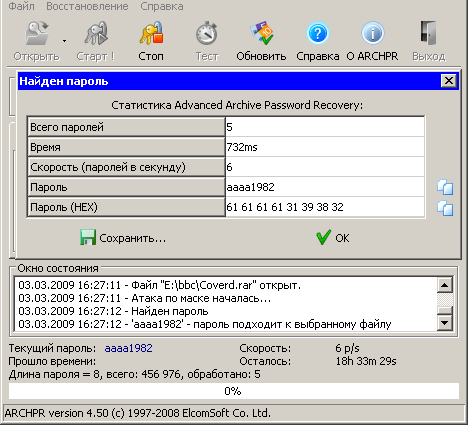This screenshot has height=425, width=468.
Task: Open help via Справка question icon
Action: click(x=318, y=33)
